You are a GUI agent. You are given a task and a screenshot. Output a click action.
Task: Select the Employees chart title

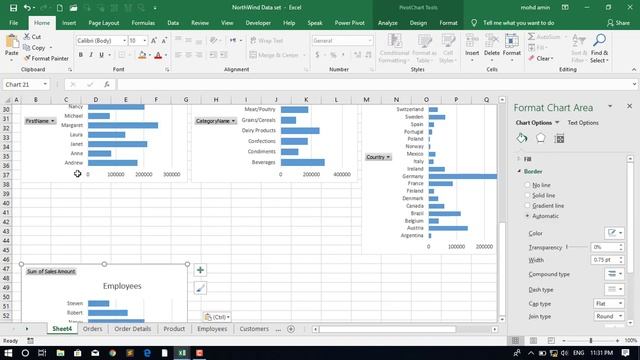tap(122, 286)
